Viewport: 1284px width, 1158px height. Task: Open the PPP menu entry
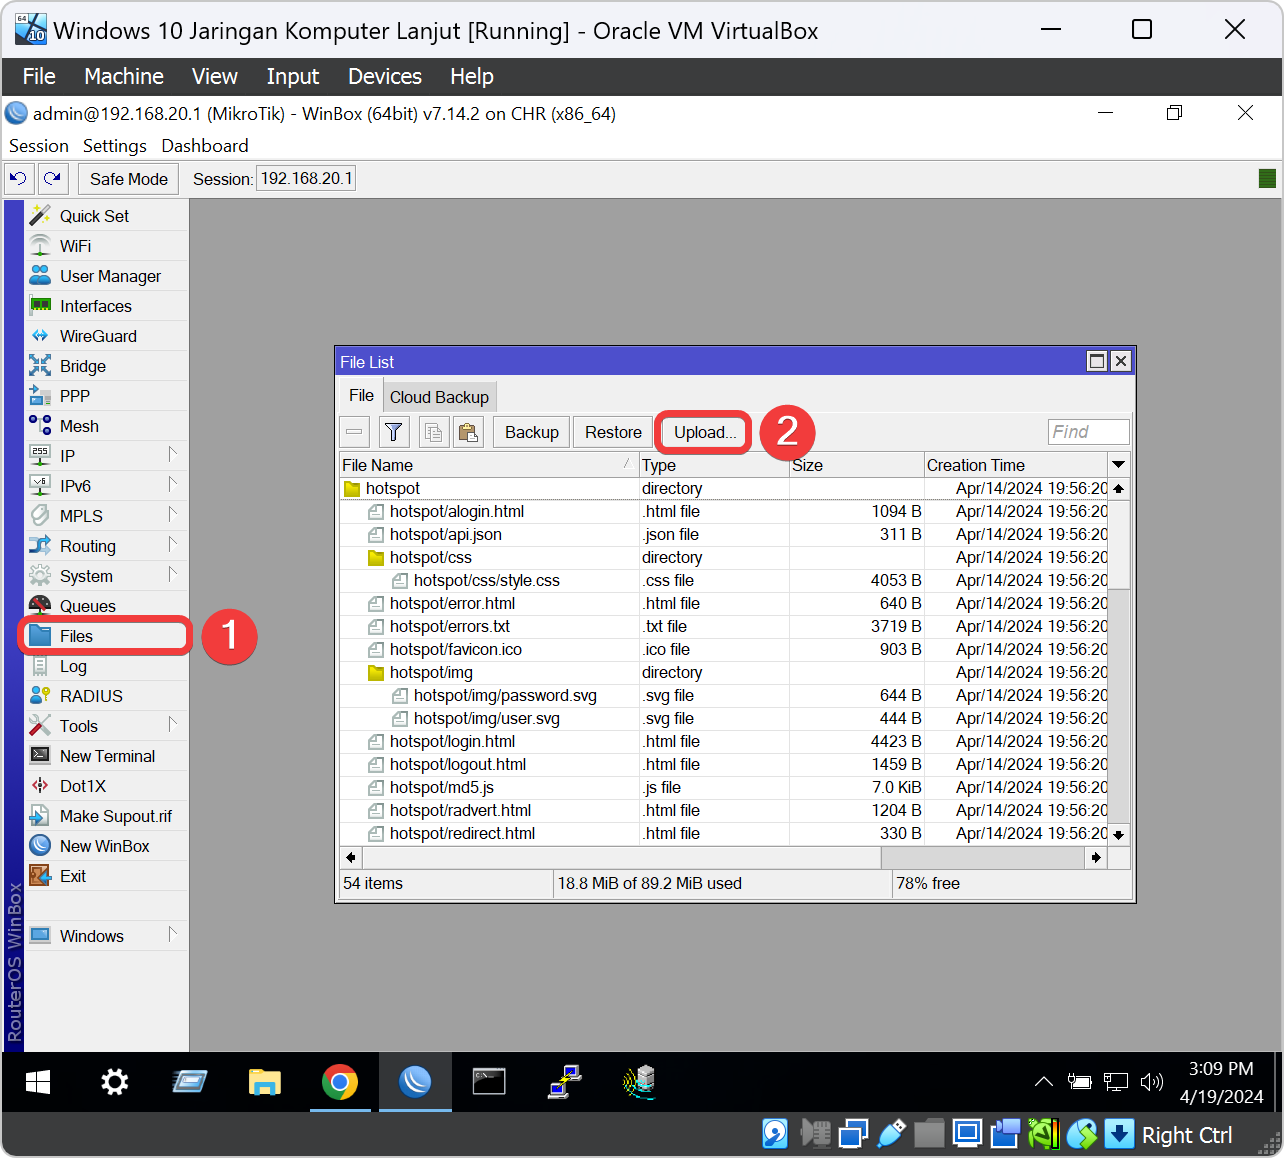click(106, 396)
